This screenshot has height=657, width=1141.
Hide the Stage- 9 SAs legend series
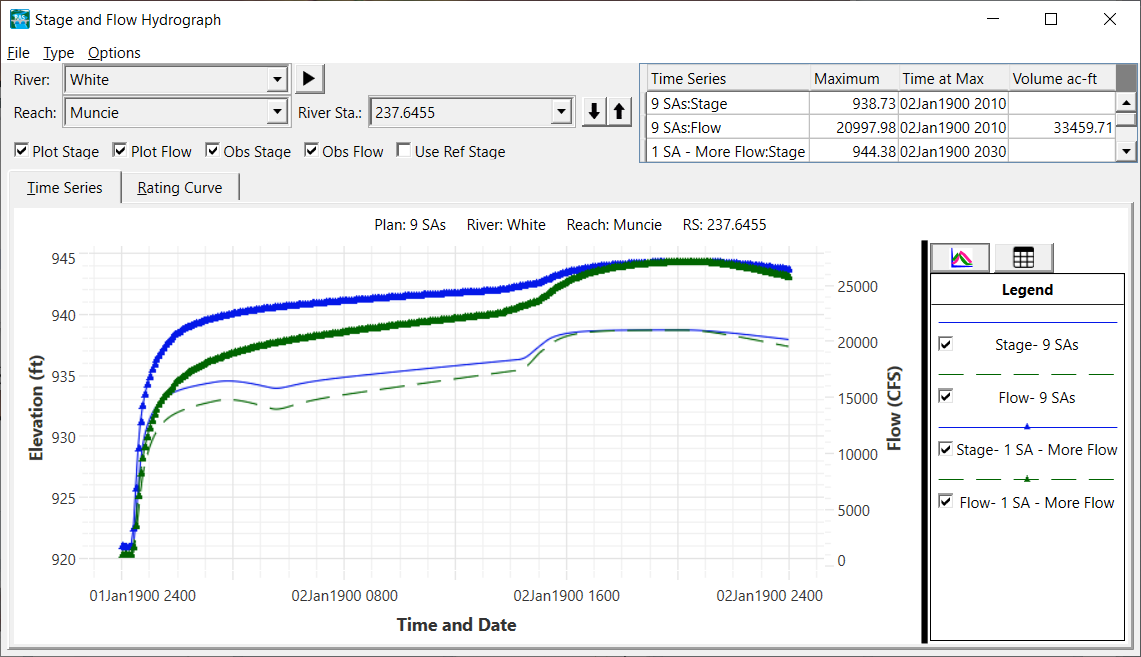[946, 344]
